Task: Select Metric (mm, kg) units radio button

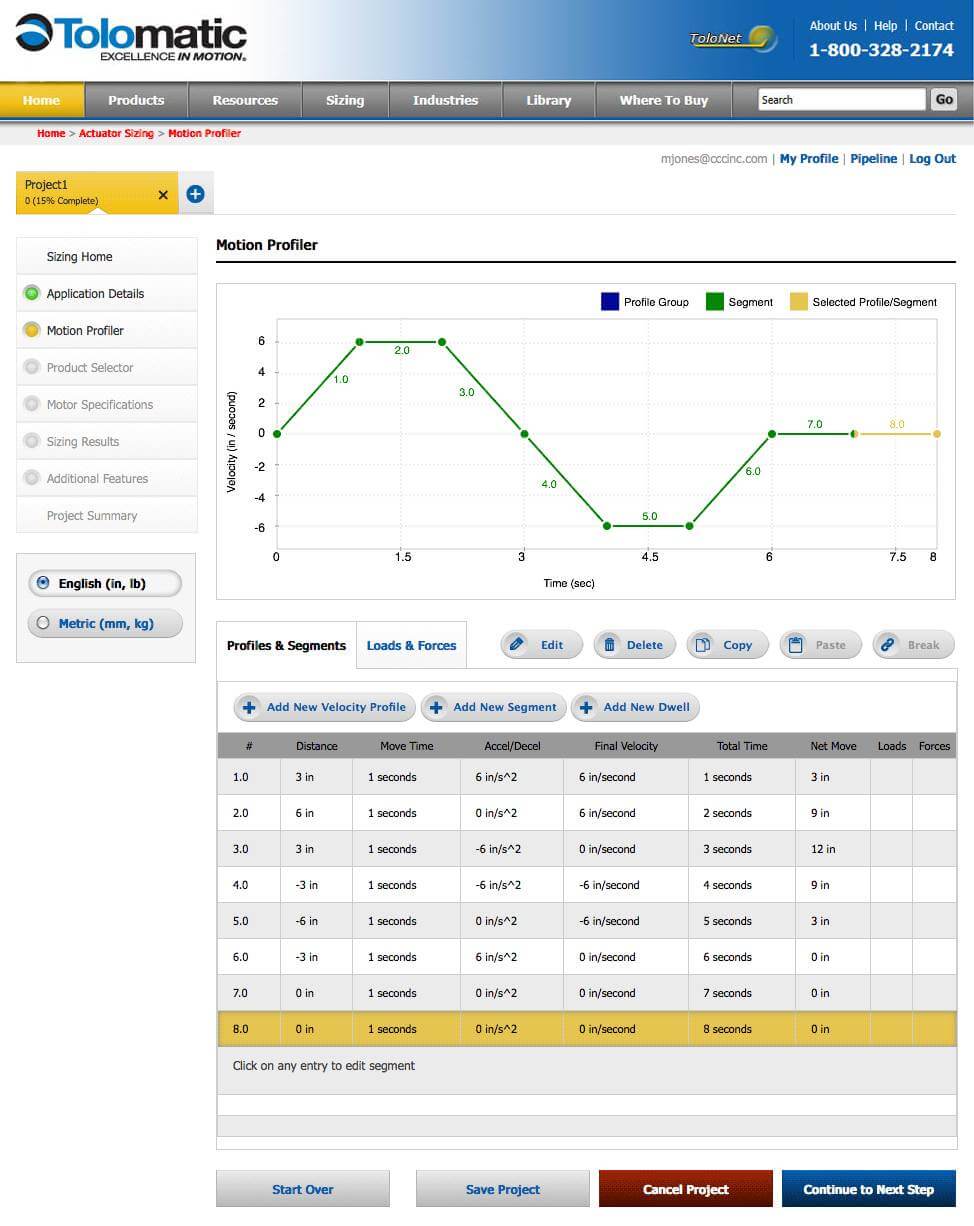Action: pos(43,623)
